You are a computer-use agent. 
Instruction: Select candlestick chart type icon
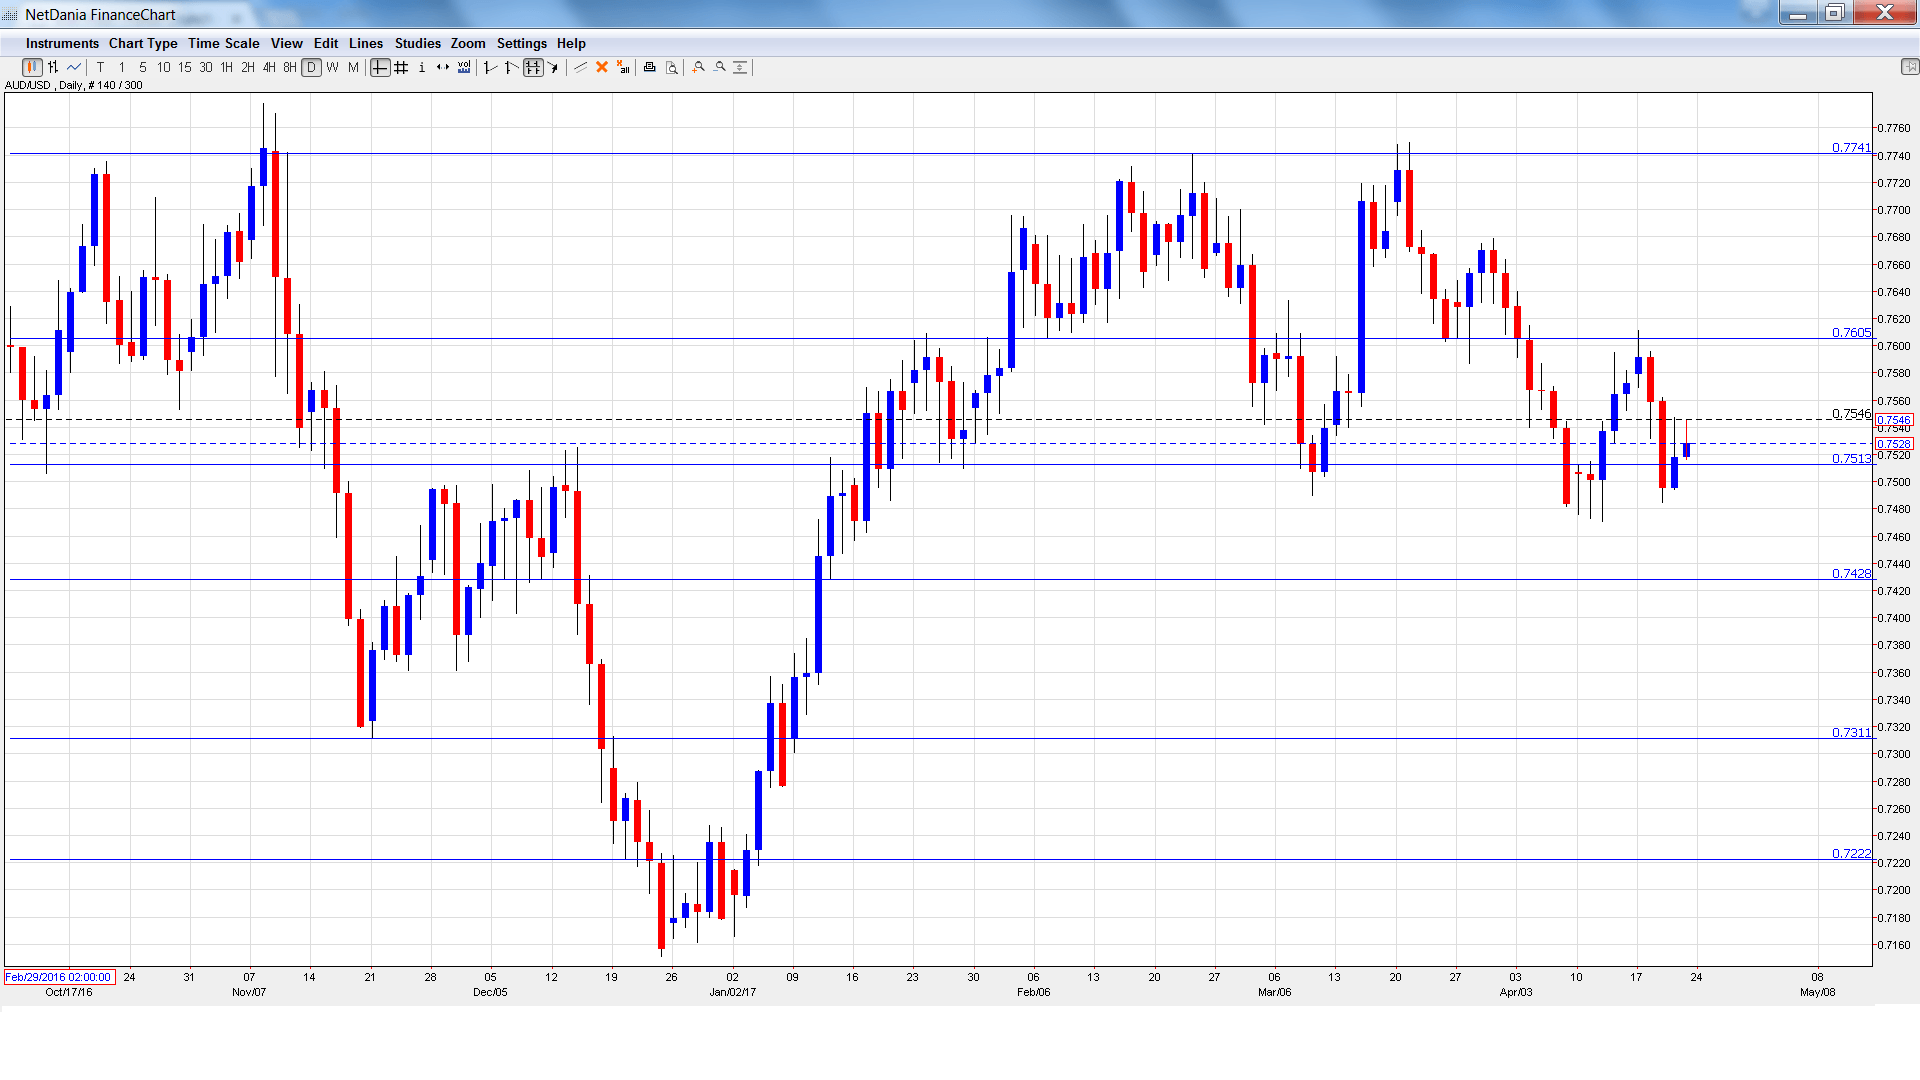pos(32,68)
